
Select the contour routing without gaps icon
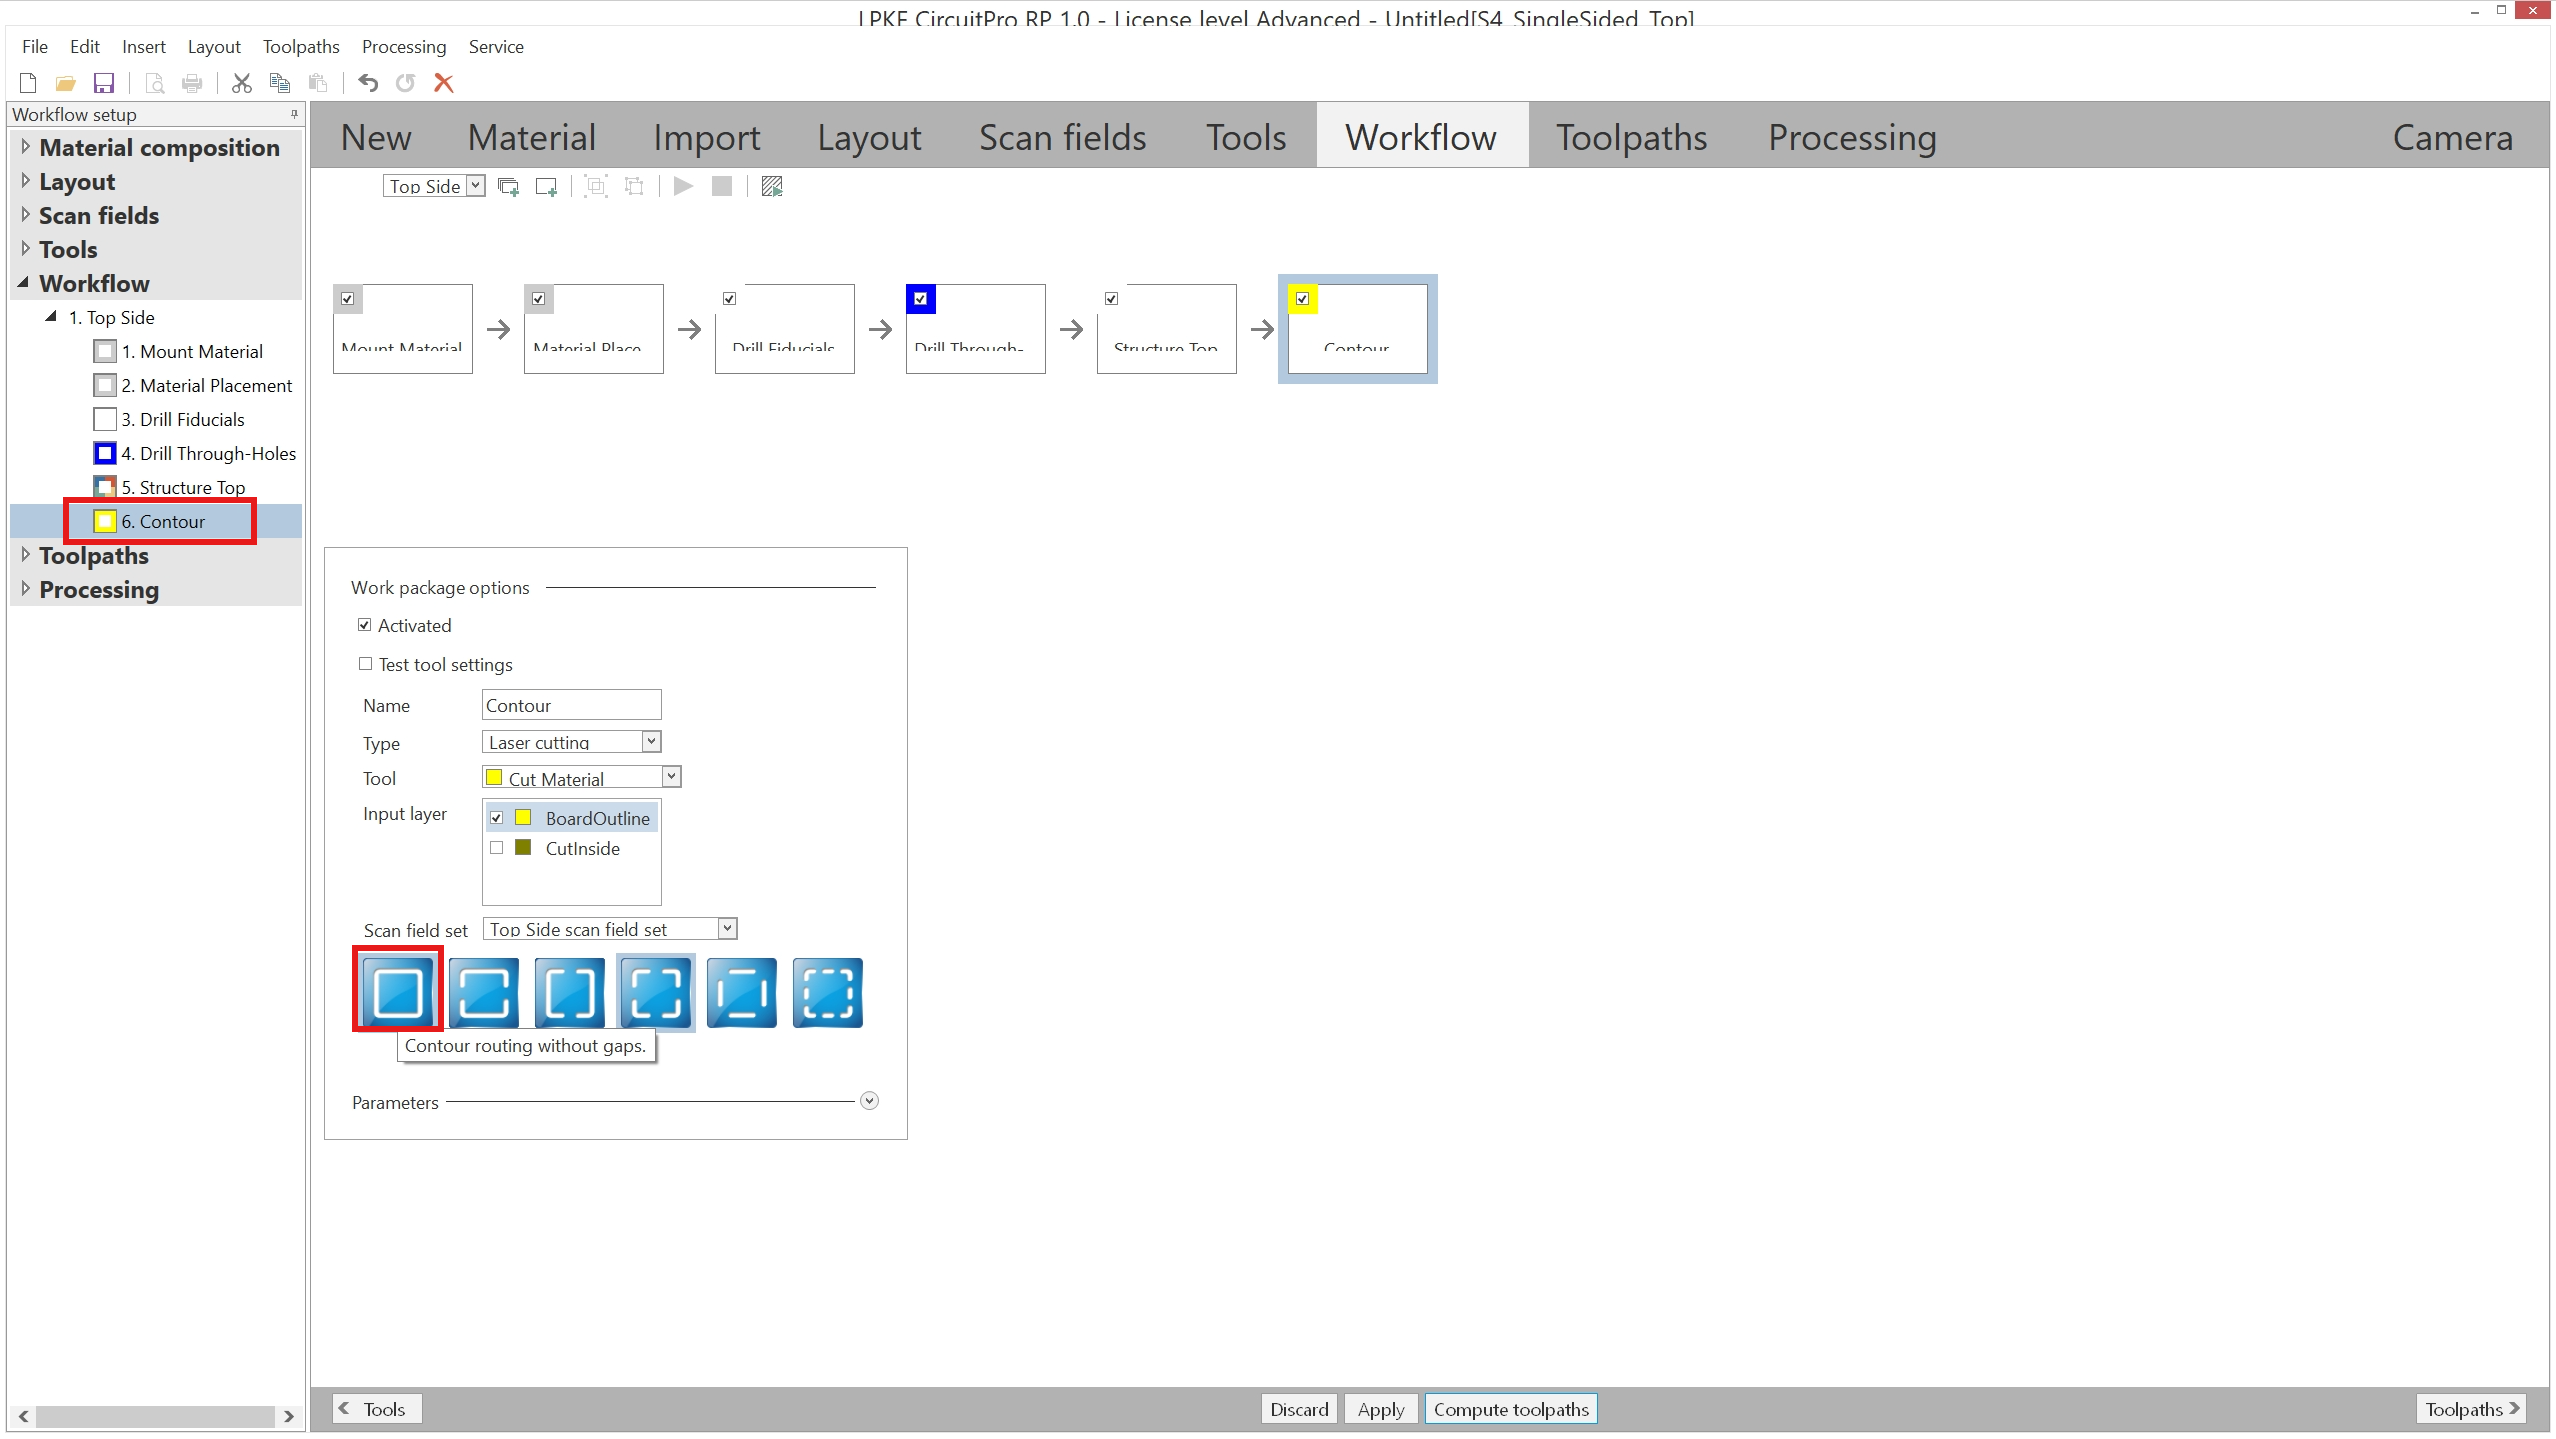pos(398,992)
